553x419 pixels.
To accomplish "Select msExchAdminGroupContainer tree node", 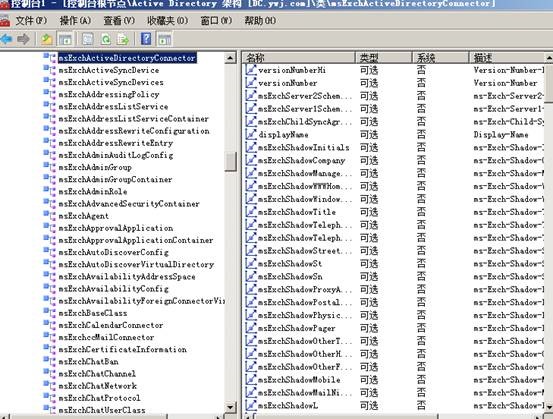I will [115, 180].
